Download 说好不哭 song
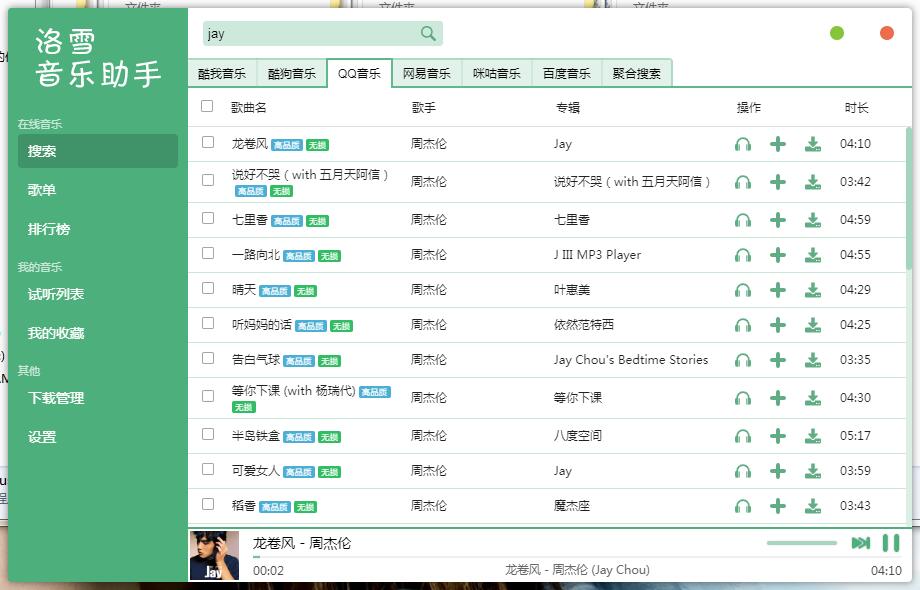Image resolution: width=920 pixels, height=590 pixels. (813, 182)
